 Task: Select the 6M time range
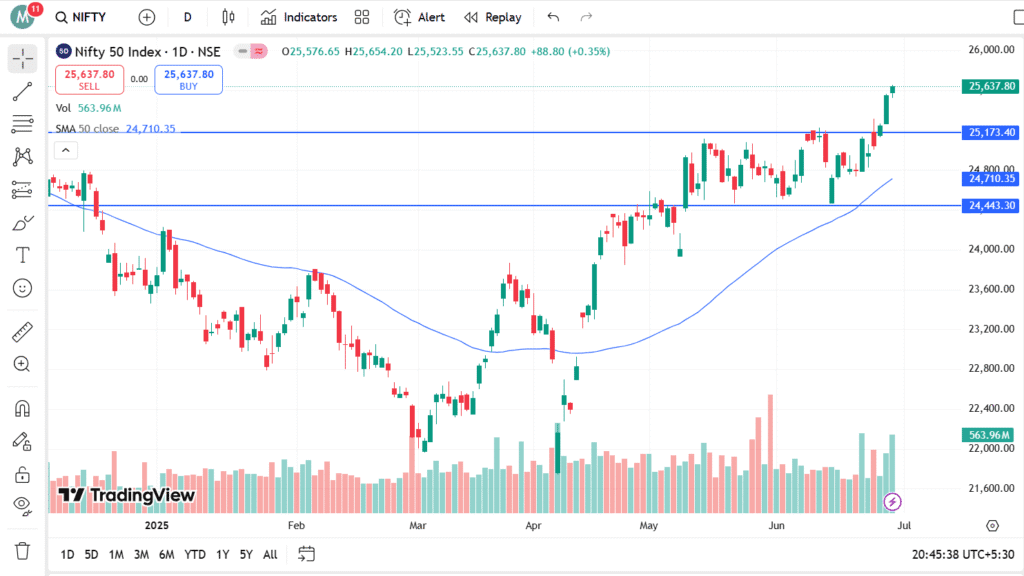167,554
